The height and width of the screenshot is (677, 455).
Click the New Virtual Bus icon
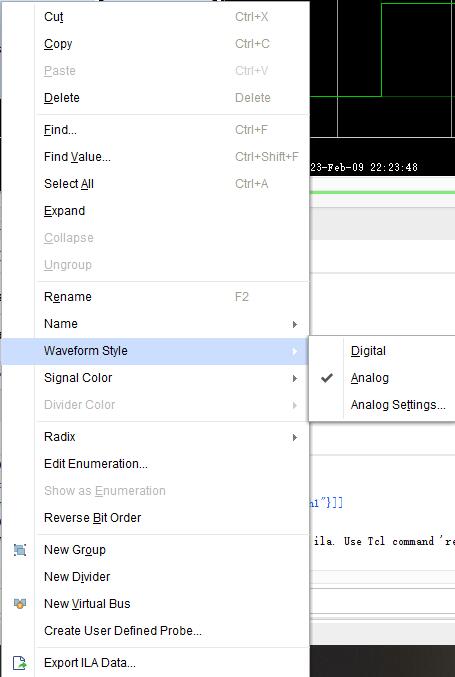(x=20, y=603)
